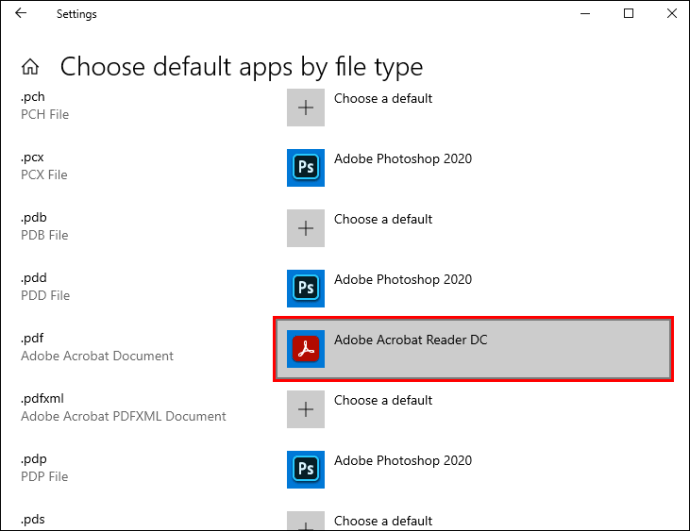
Task: Click Photoshop icon for .pdp file type
Action: pos(306,469)
